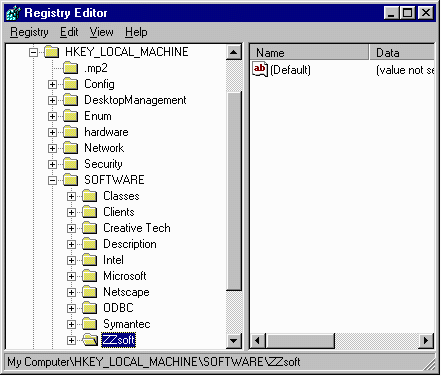
Task: Click the values pane scroll-left arrow
Action: (258, 341)
